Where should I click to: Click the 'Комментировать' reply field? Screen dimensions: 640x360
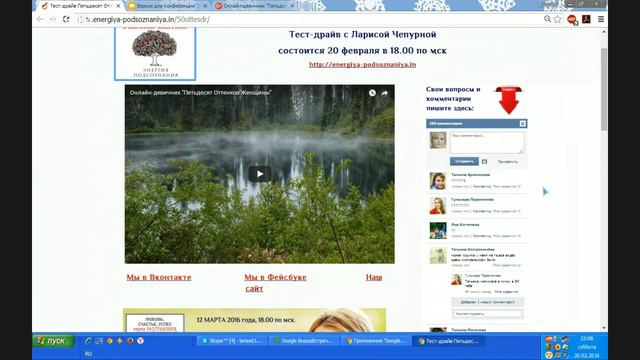tap(488, 313)
